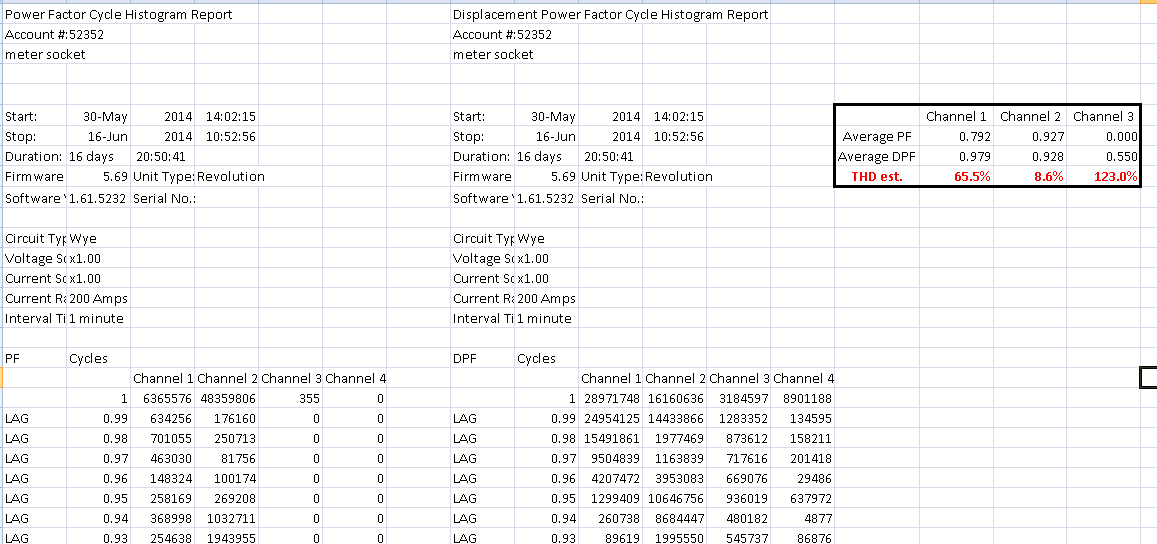Click the Average DPF label cell
The image size is (1157, 544).
tap(877, 157)
